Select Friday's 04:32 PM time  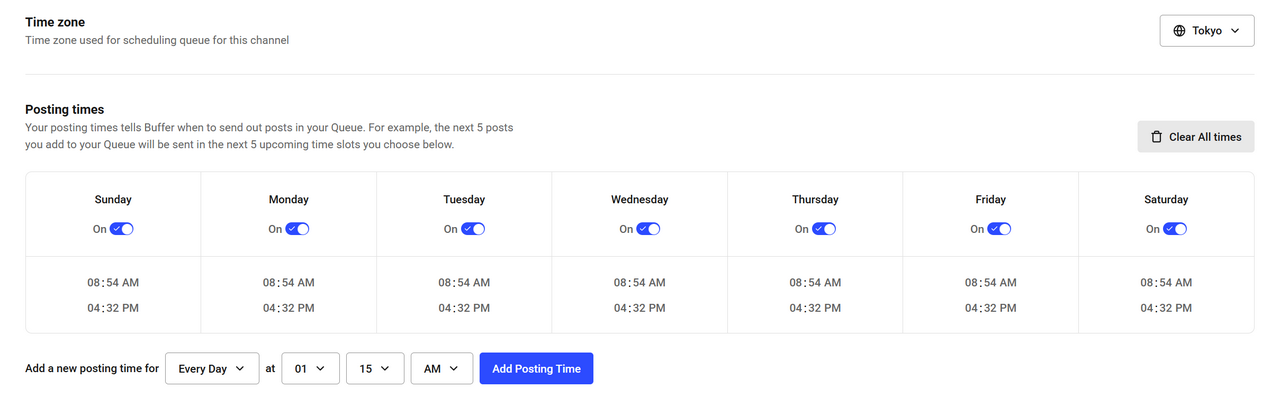coord(991,308)
